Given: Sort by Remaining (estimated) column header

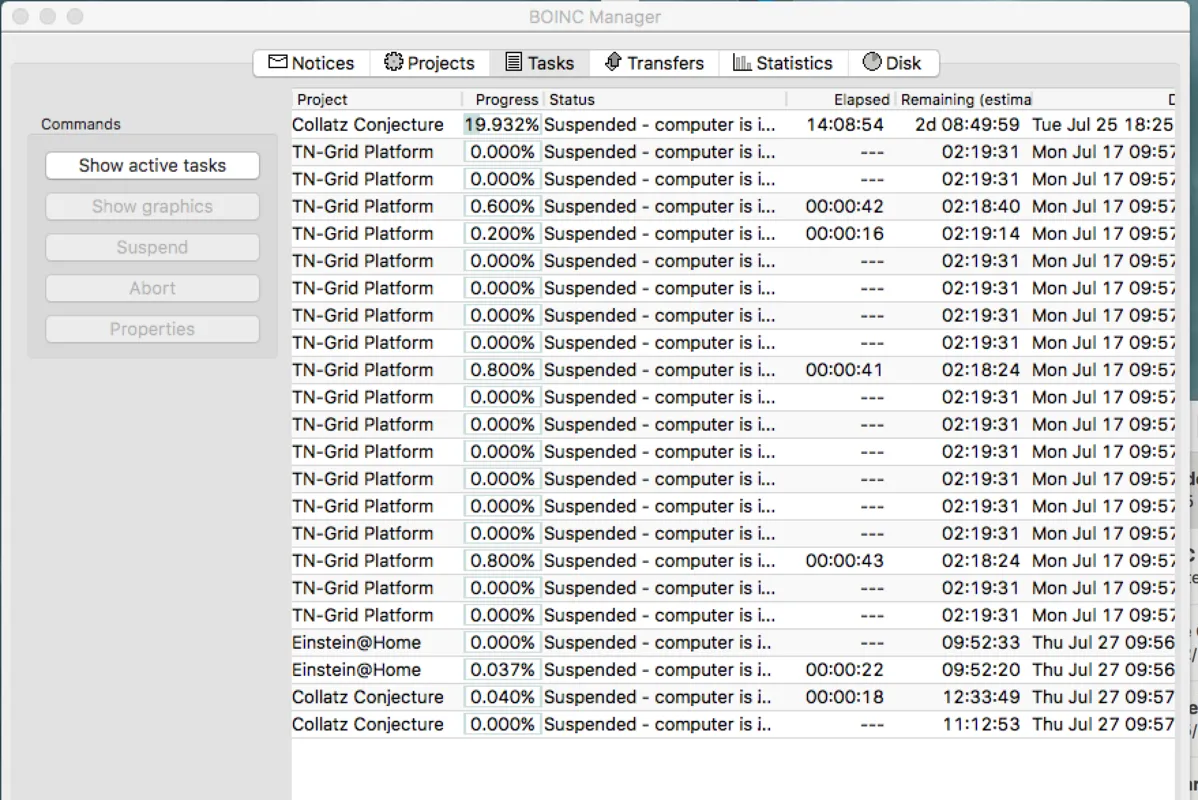Looking at the screenshot, I should coord(964,99).
